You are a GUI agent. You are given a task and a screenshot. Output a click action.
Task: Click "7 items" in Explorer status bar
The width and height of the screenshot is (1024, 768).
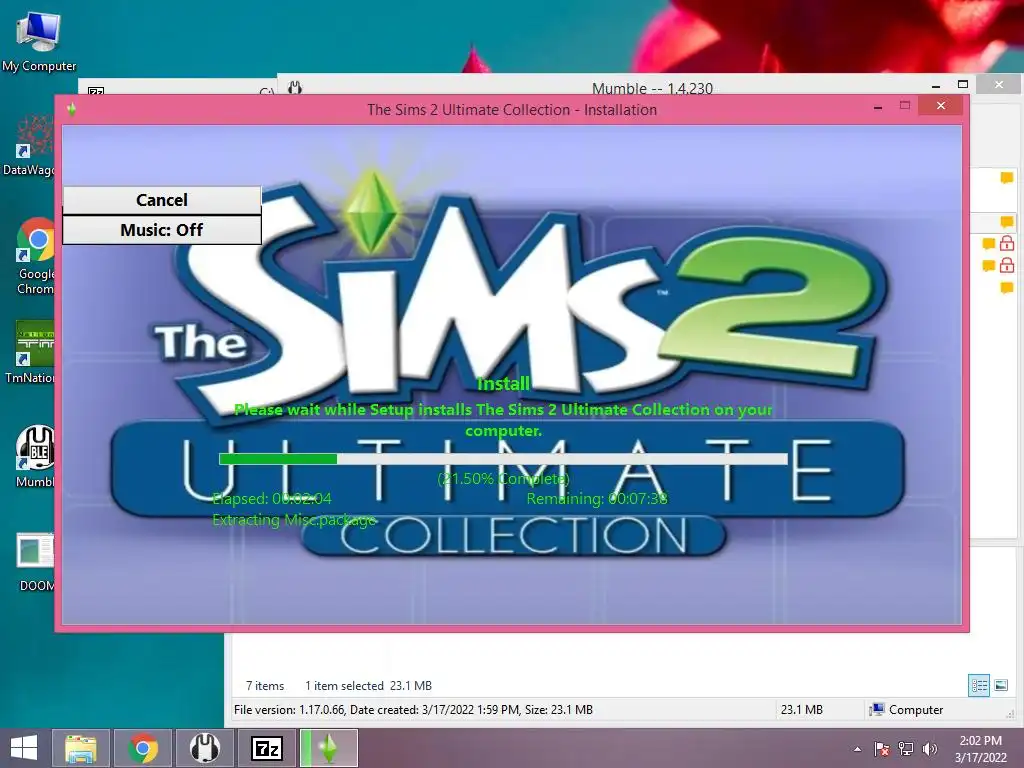point(264,686)
